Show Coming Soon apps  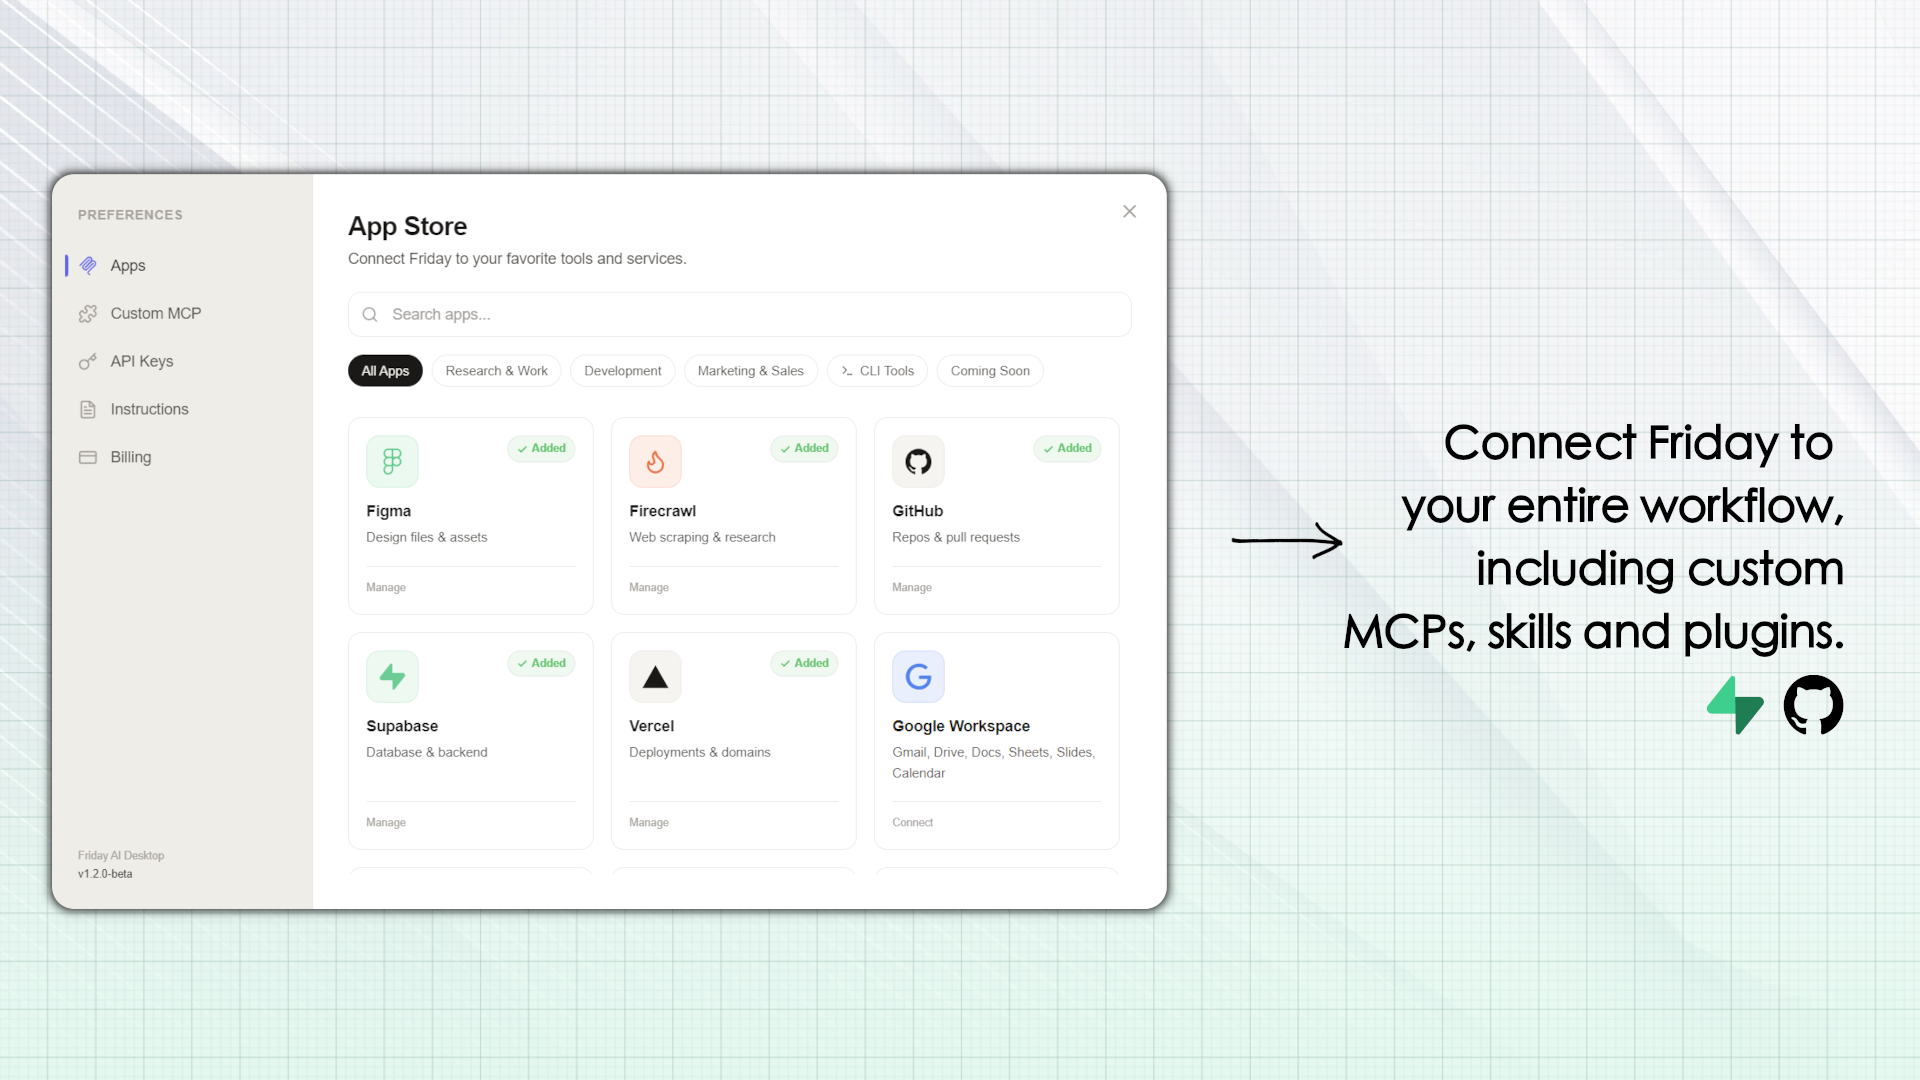coord(990,371)
